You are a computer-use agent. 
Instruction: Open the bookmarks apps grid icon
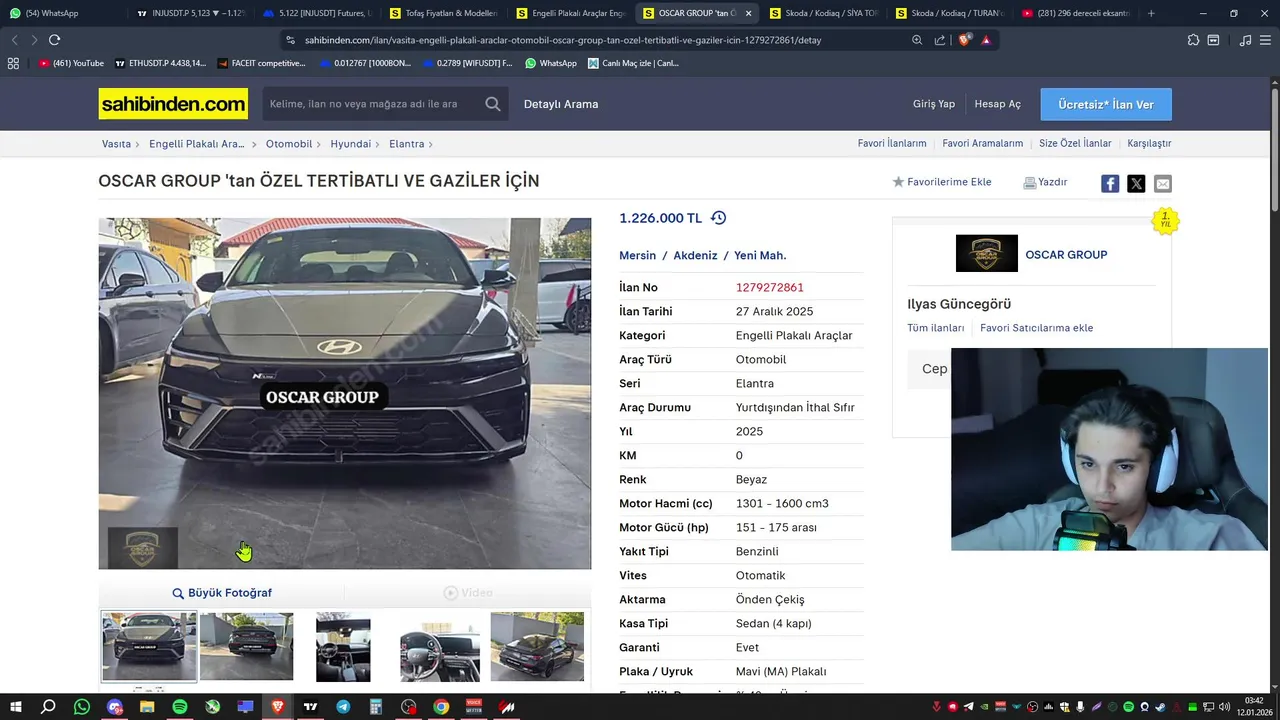pyautogui.click(x=13, y=63)
